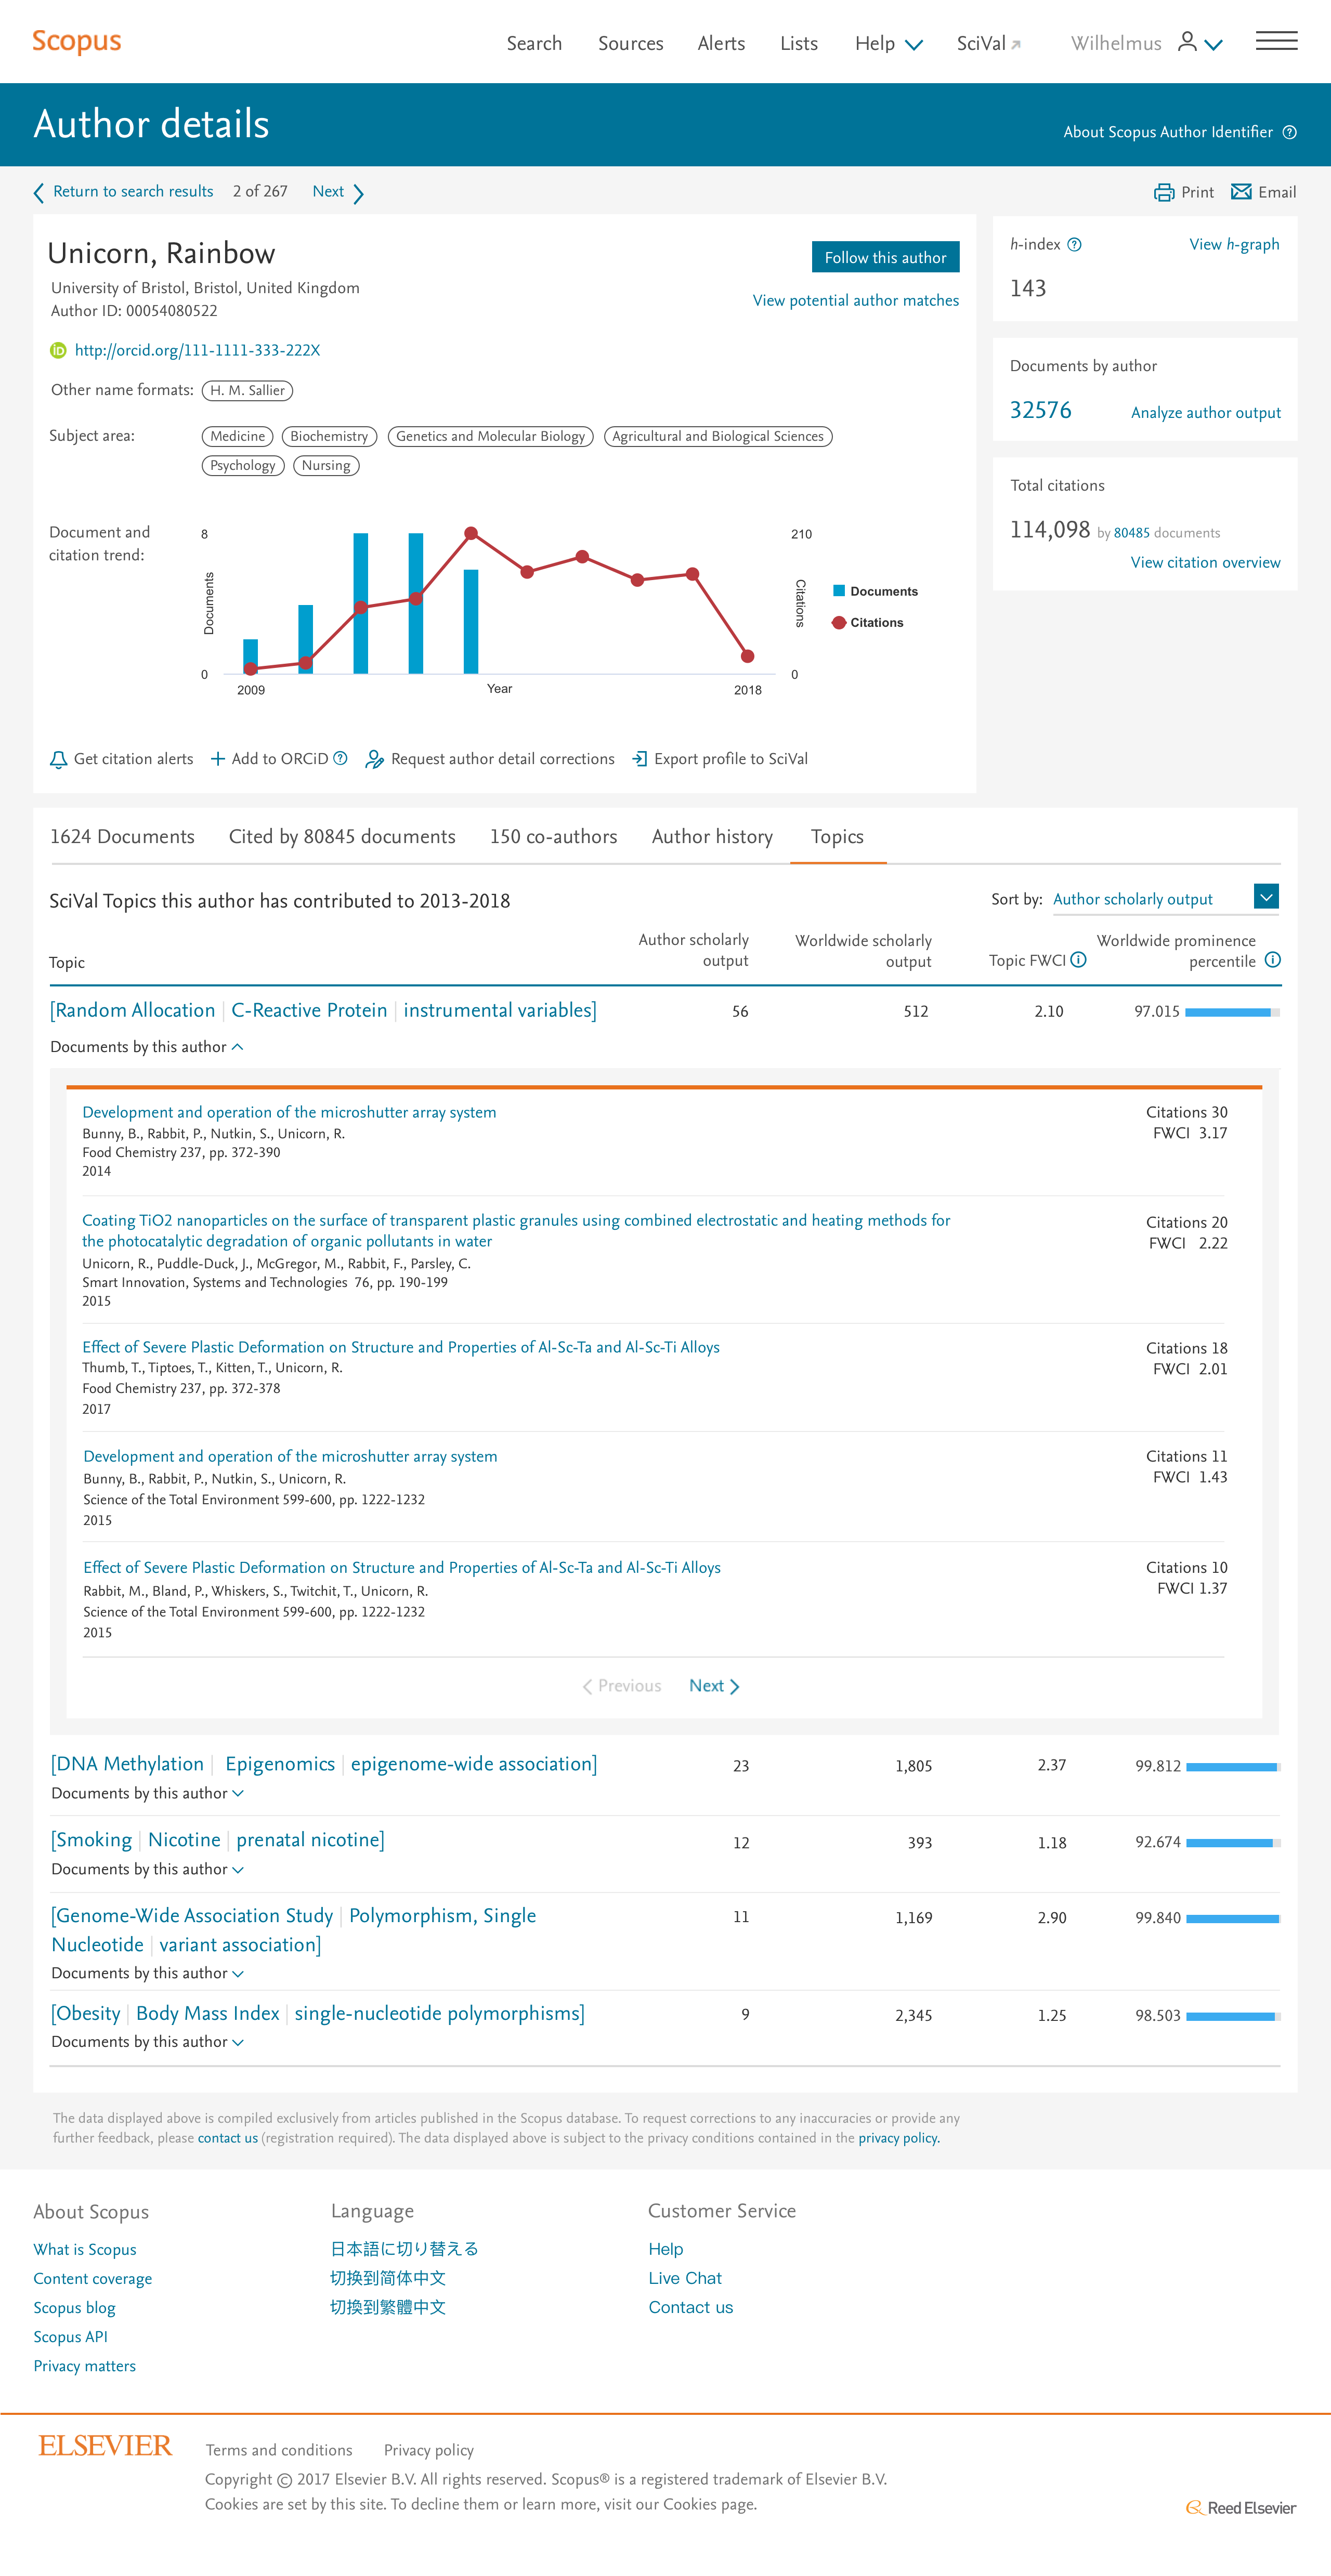
Task: Click prominence percentile bar for Smoking topic
Action: (x=1231, y=1842)
